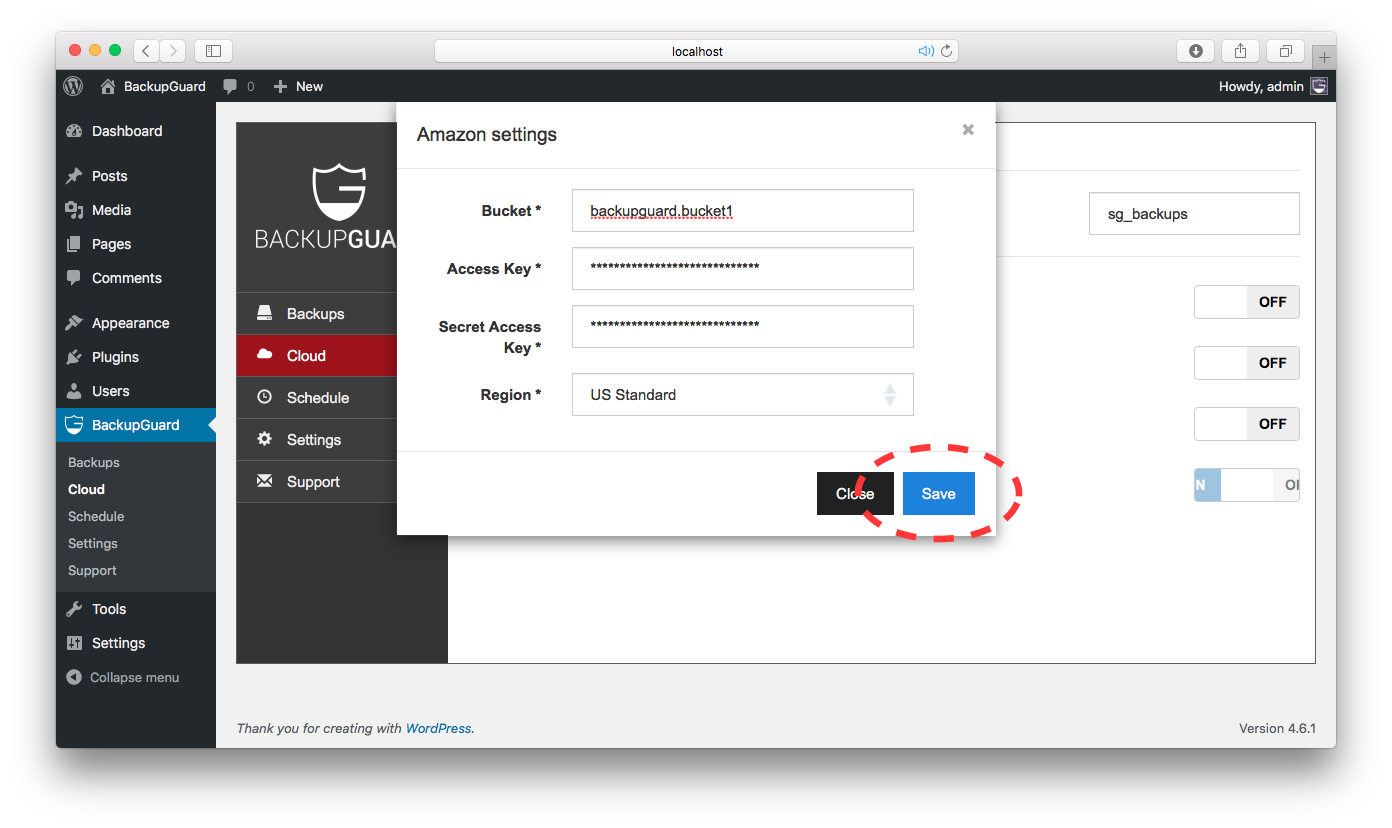Open Support submenu under BackupGuard

pyautogui.click(x=92, y=570)
